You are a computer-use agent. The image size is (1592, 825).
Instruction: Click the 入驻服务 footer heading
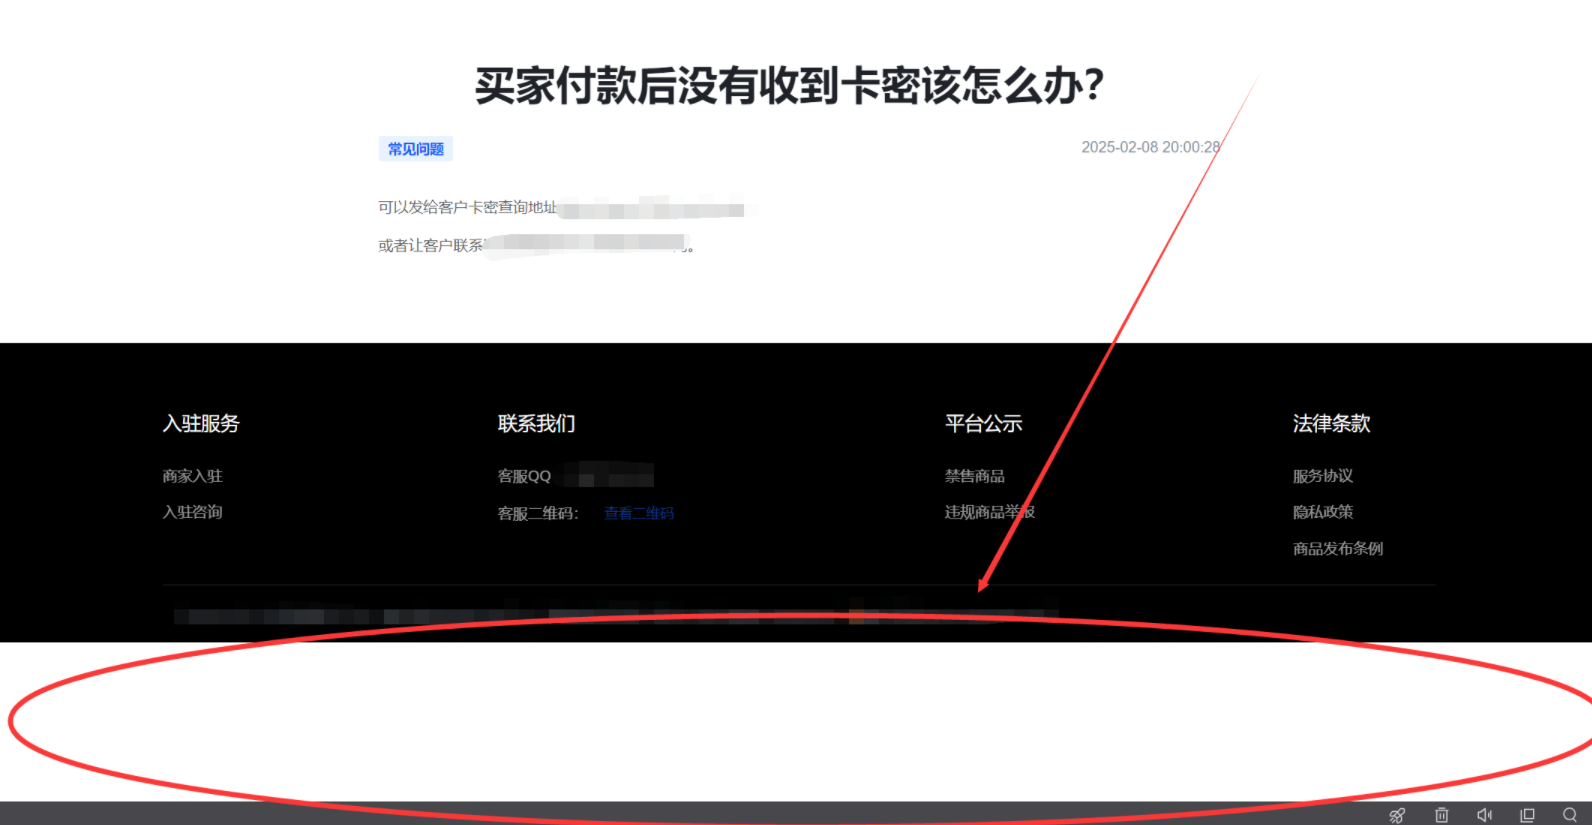(x=201, y=424)
